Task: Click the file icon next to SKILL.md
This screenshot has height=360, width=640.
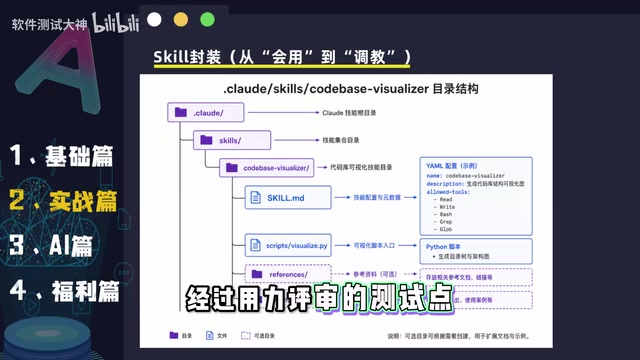Action: coord(256,198)
